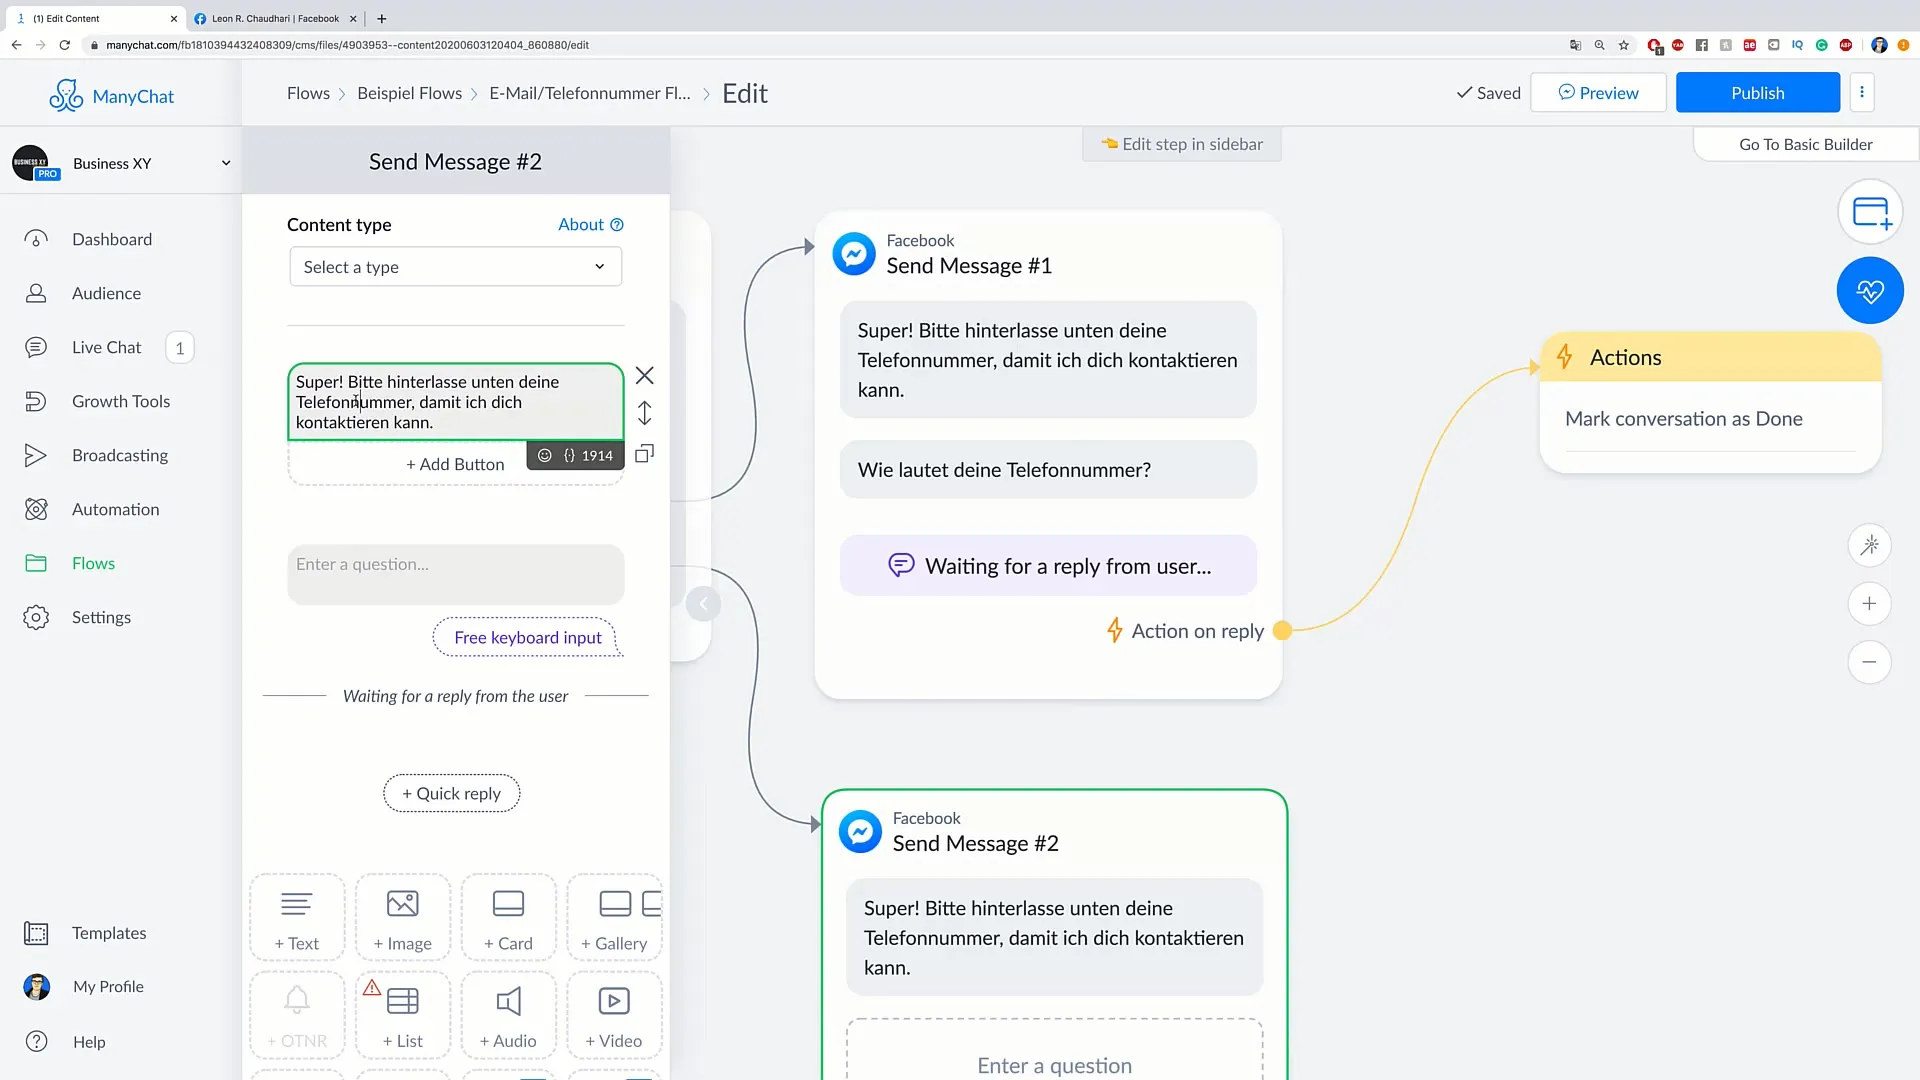
Task: Open the Select a type dropdown
Action: tap(455, 267)
